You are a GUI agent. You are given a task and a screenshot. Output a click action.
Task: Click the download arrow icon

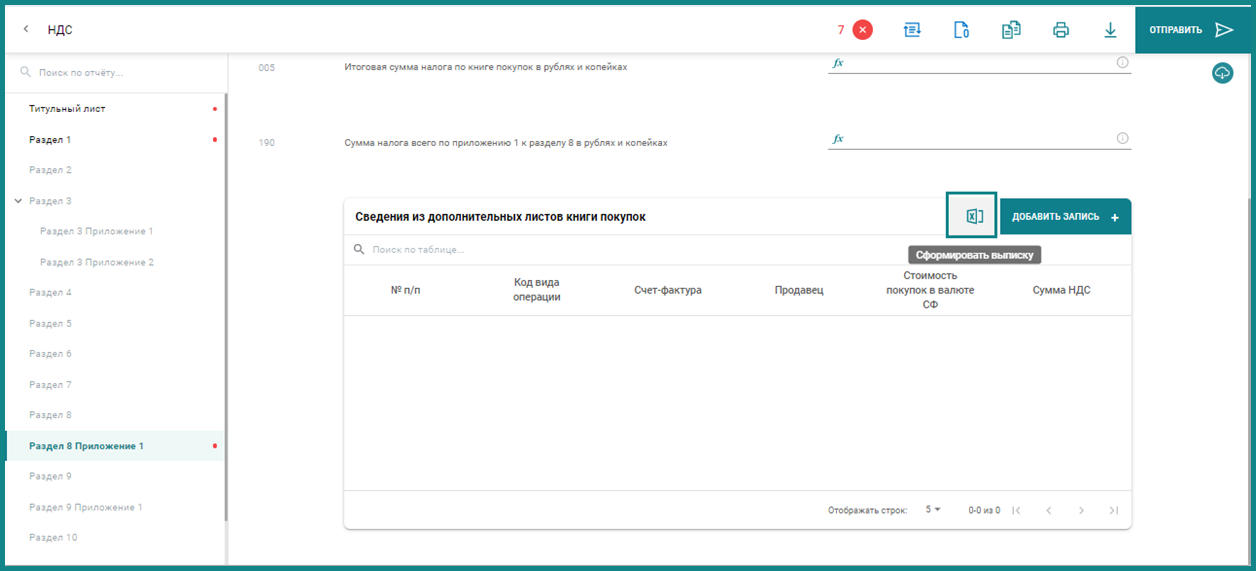1110,30
